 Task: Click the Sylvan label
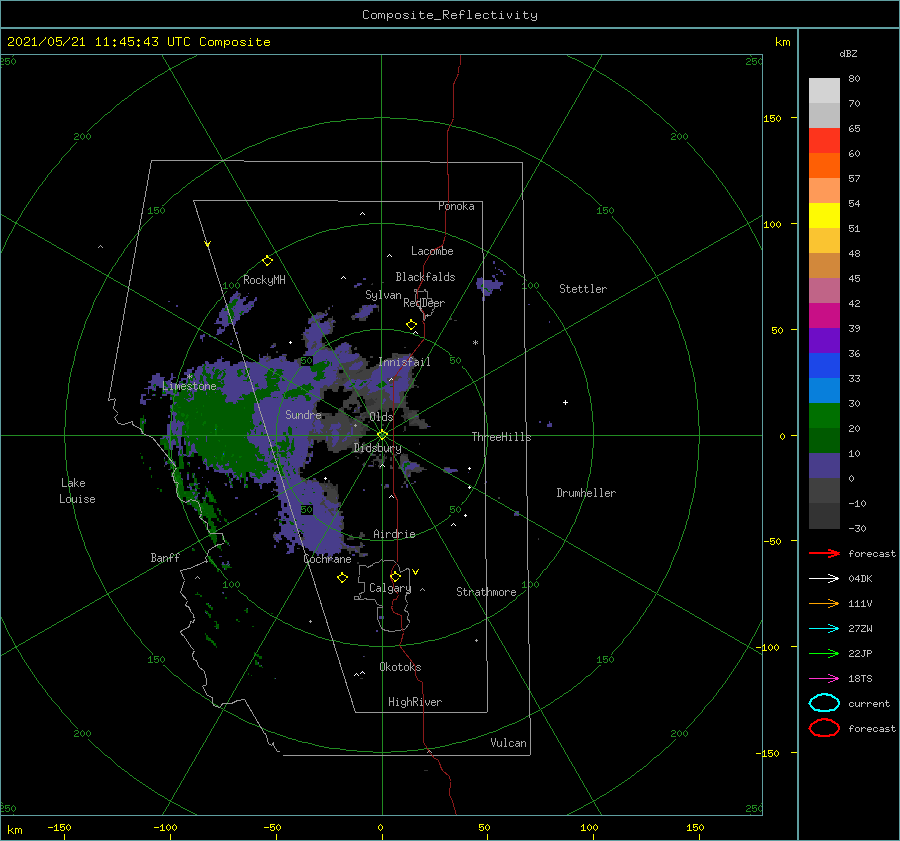point(383,295)
